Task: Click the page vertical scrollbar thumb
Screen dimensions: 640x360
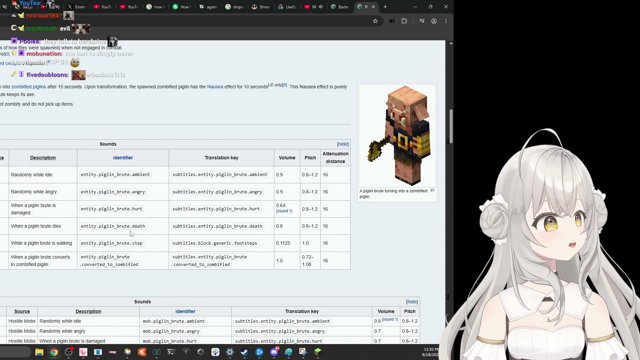Action: [x=451, y=126]
